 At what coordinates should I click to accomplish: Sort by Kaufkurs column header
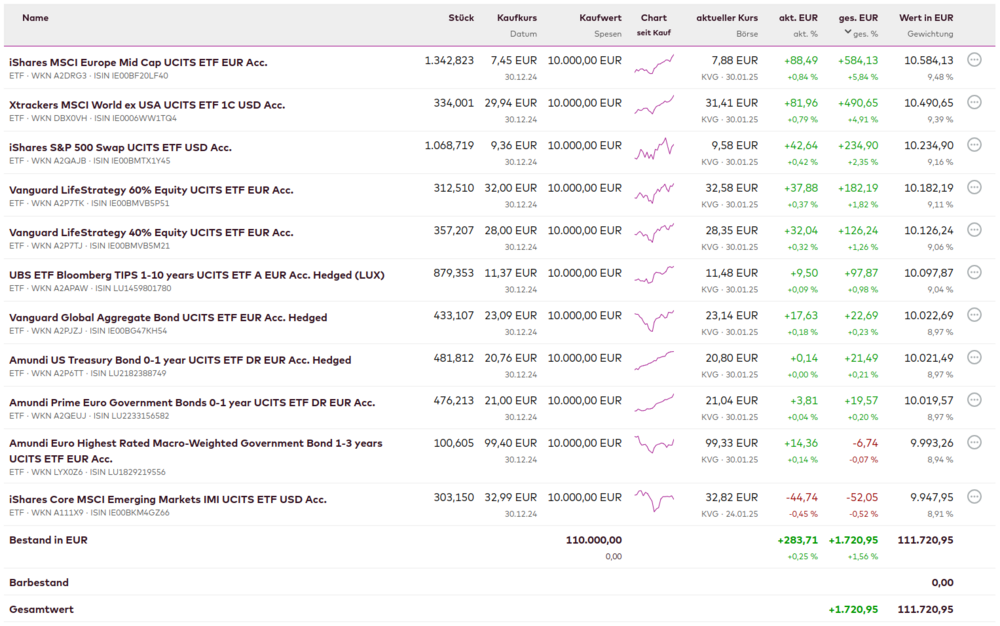[516, 18]
